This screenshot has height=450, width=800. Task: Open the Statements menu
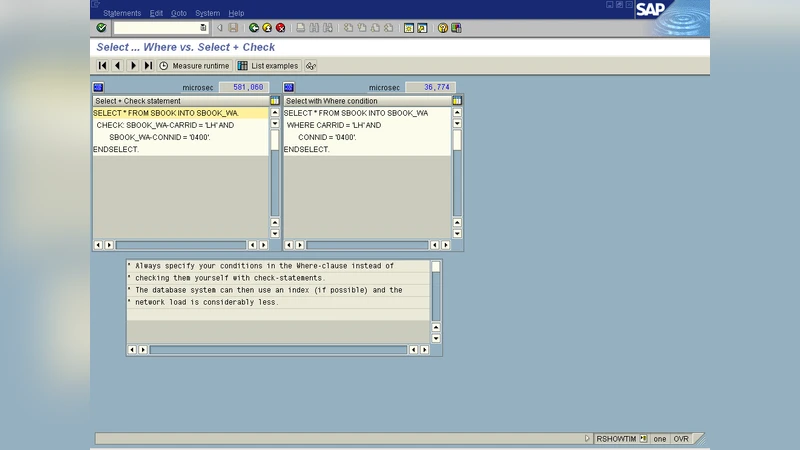point(122,13)
